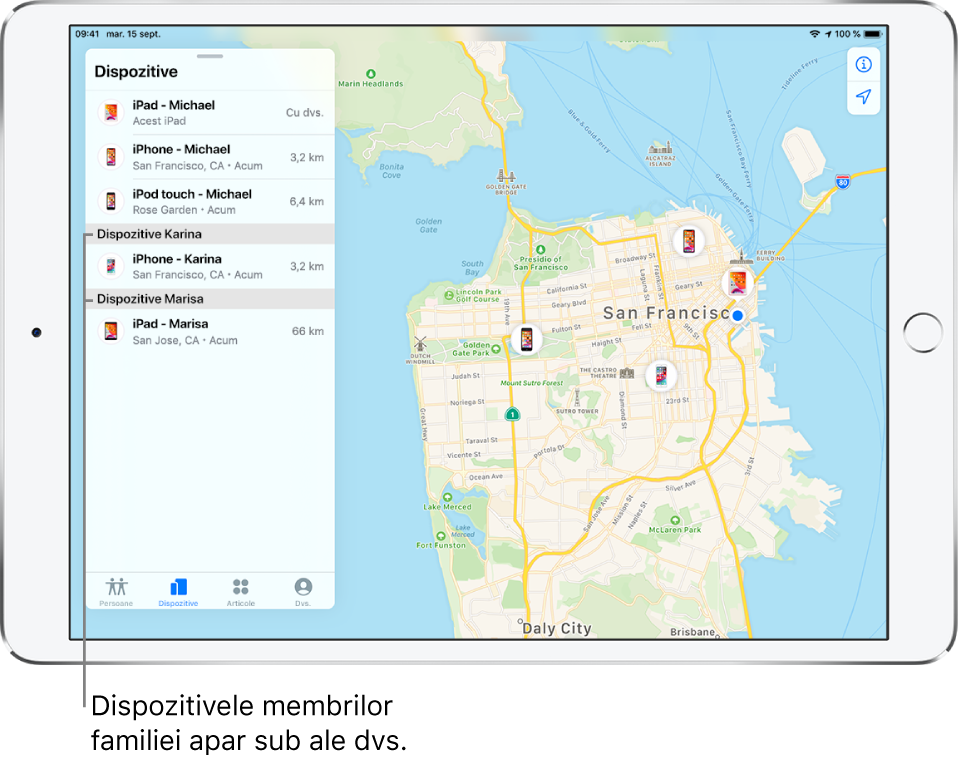Tap the Dispozitive Karina section header

tap(210, 234)
